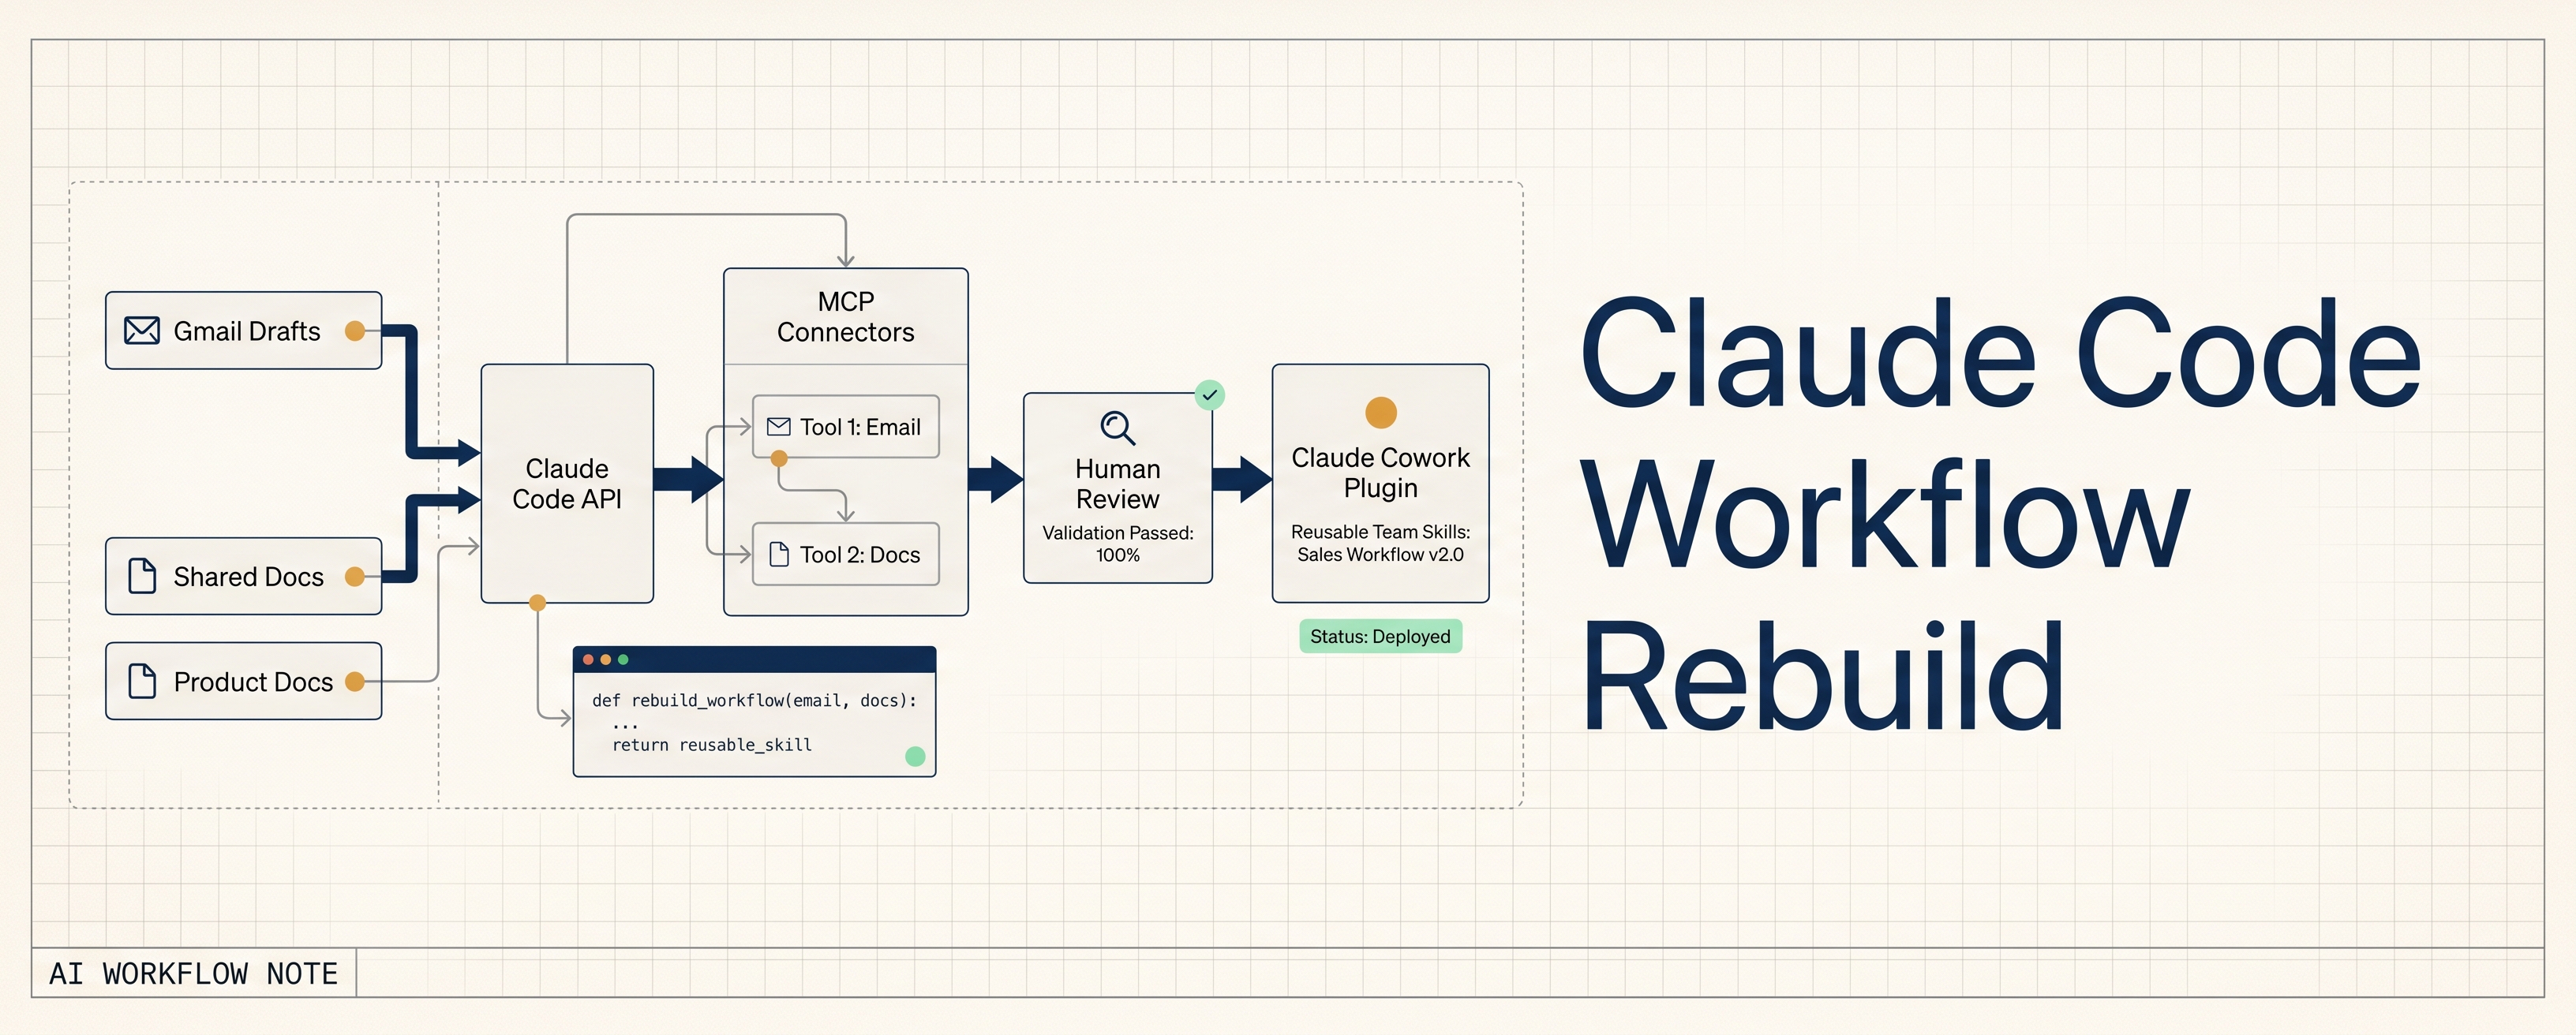Click the arrow from Human Review to Cowork Plugin
The width and height of the screenshot is (2576, 1035).
click(x=1242, y=479)
